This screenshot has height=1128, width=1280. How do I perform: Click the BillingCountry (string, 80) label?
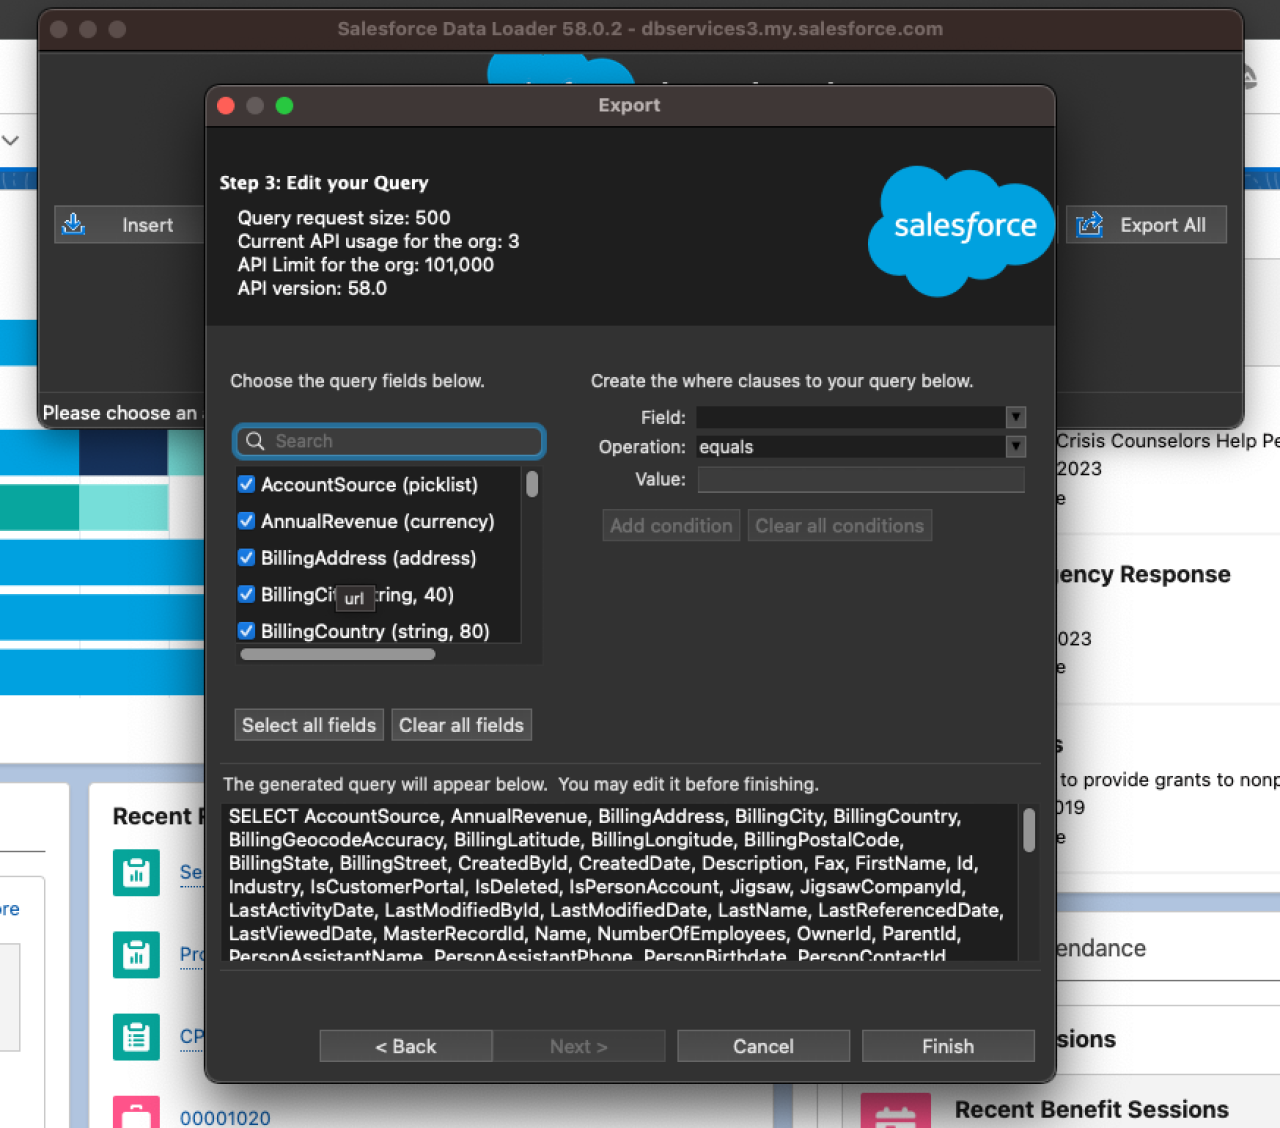coord(375,632)
